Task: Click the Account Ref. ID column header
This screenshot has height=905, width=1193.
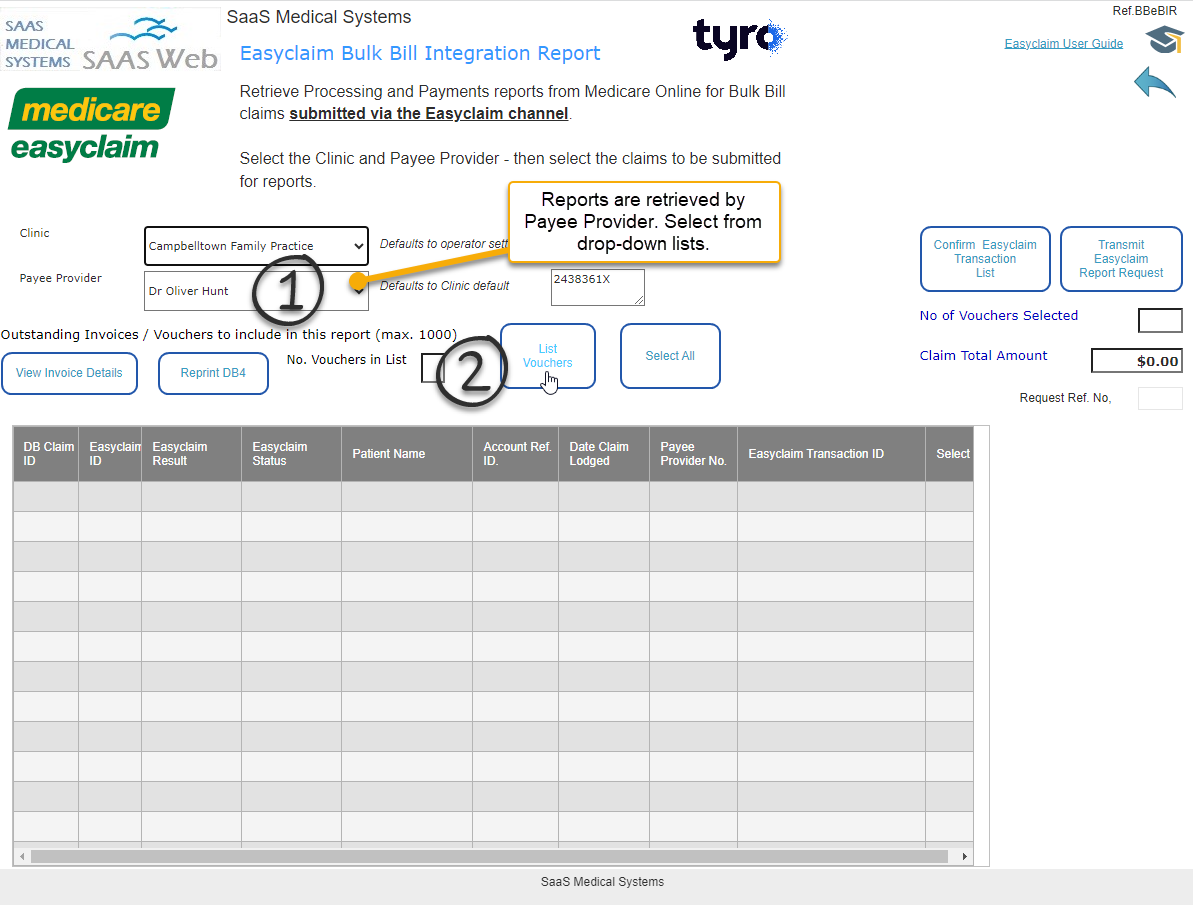Action: (516, 454)
